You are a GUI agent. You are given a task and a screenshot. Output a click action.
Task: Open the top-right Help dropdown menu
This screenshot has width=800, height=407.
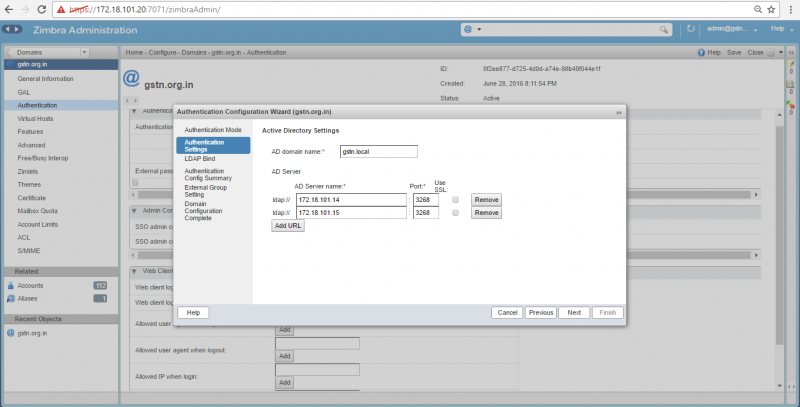click(x=782, y=29)
